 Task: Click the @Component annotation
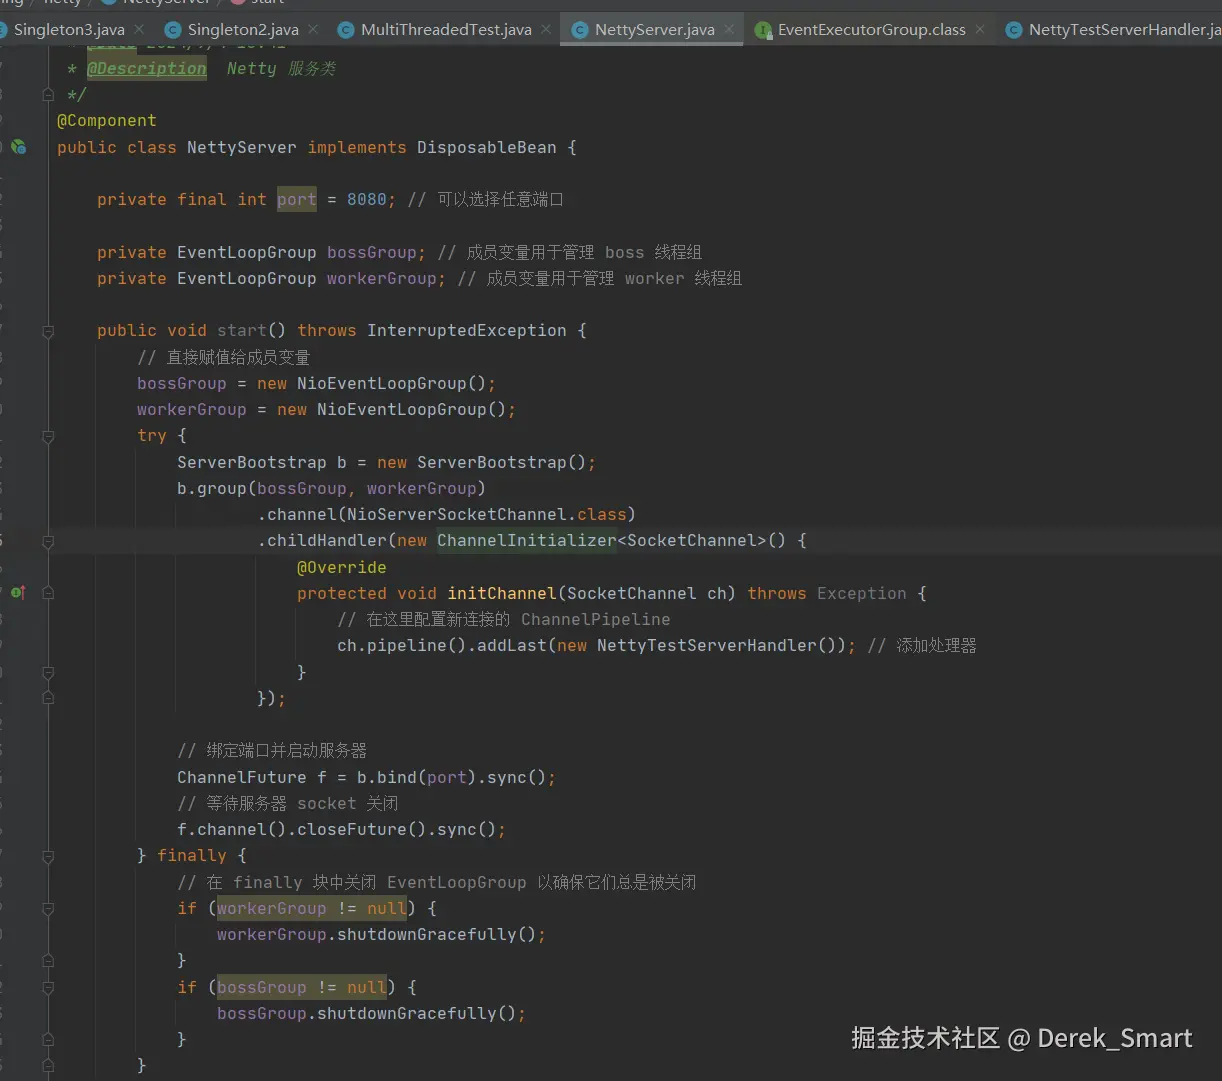[107, 121]
